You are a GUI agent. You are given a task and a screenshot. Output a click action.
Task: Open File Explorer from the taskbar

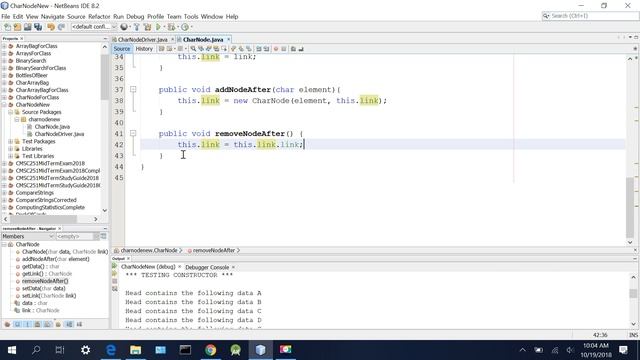(136, 350)
